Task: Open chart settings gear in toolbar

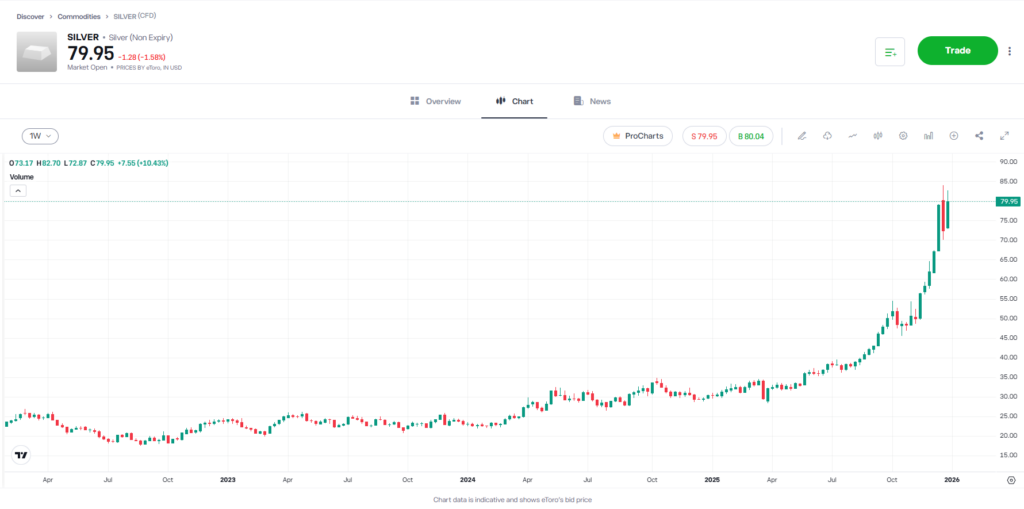Action: click(x=903, y=136)
